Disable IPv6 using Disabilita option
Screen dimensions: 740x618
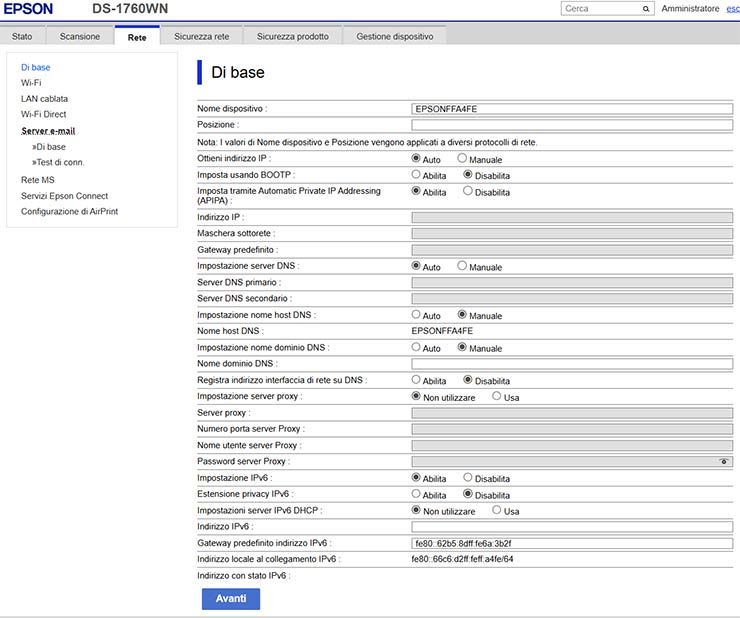[x=467, y=478]
